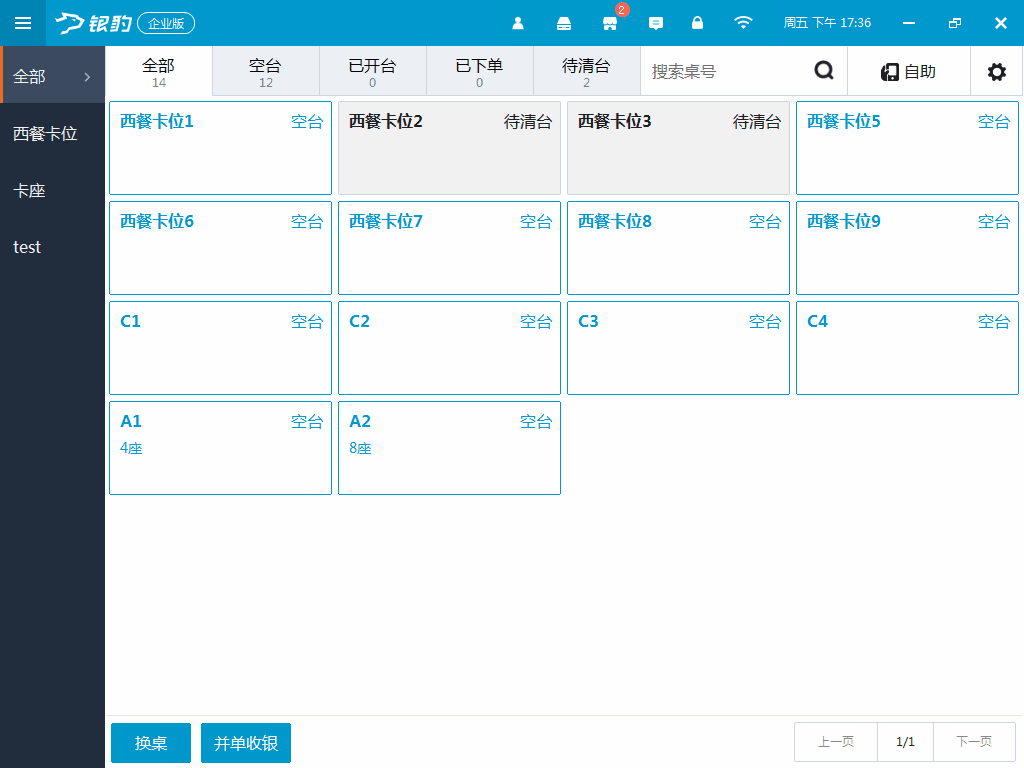Viewport: 1024px width, 768px height.
Task: Click the 1/1 page indicator
Action: [906, 742]
